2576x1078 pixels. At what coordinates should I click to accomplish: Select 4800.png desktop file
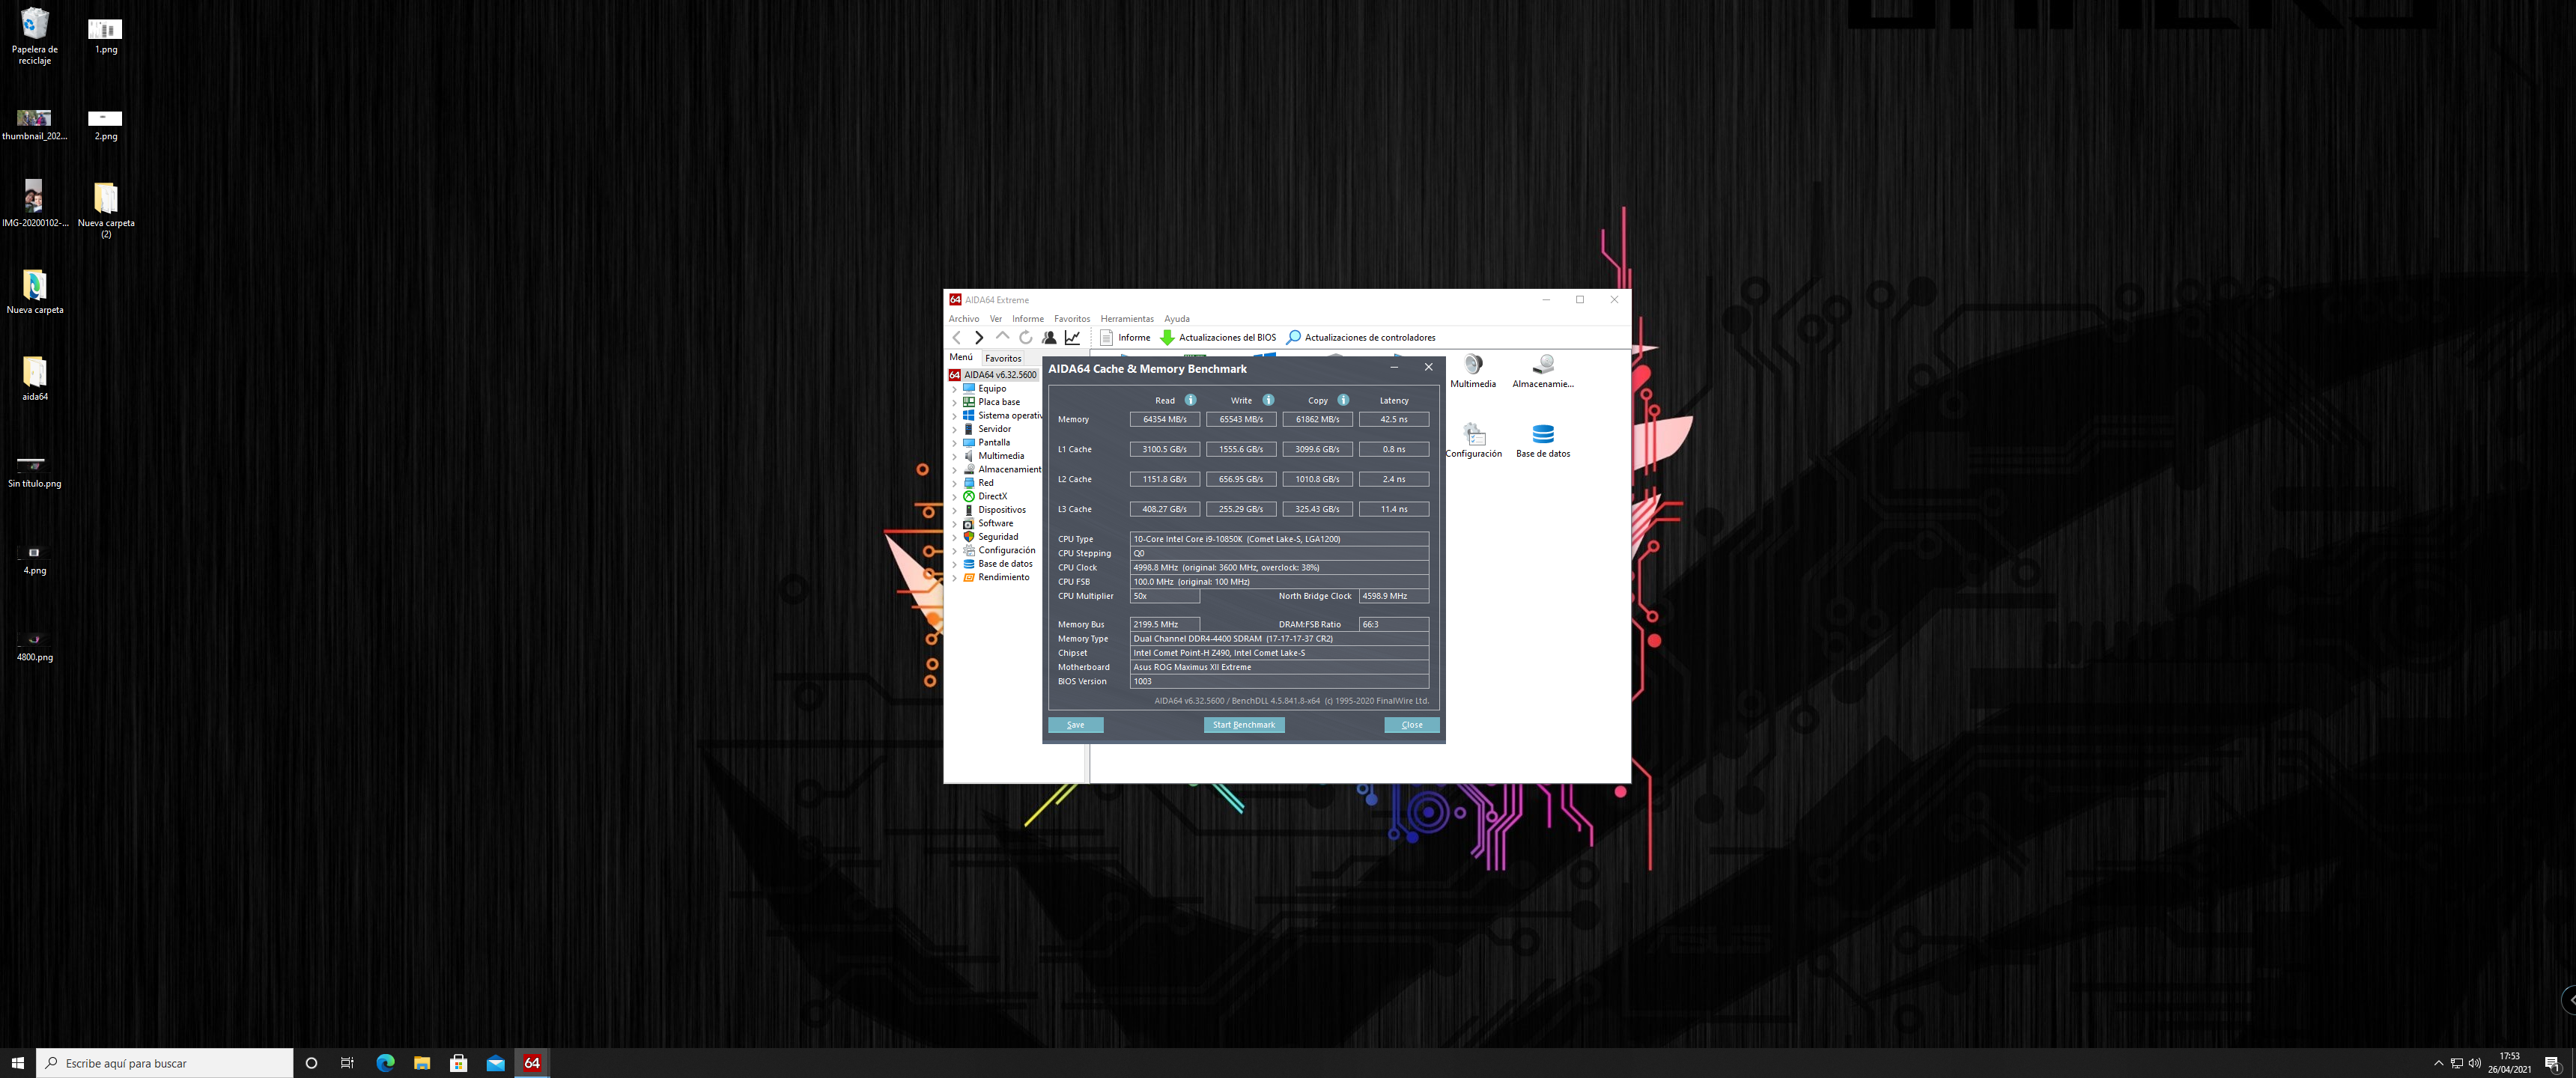35,645
